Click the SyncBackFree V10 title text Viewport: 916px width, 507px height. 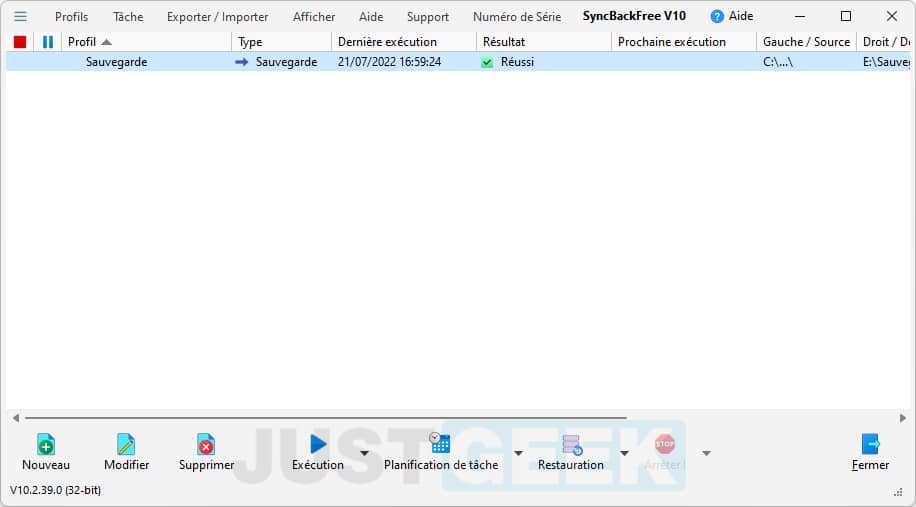634,16
